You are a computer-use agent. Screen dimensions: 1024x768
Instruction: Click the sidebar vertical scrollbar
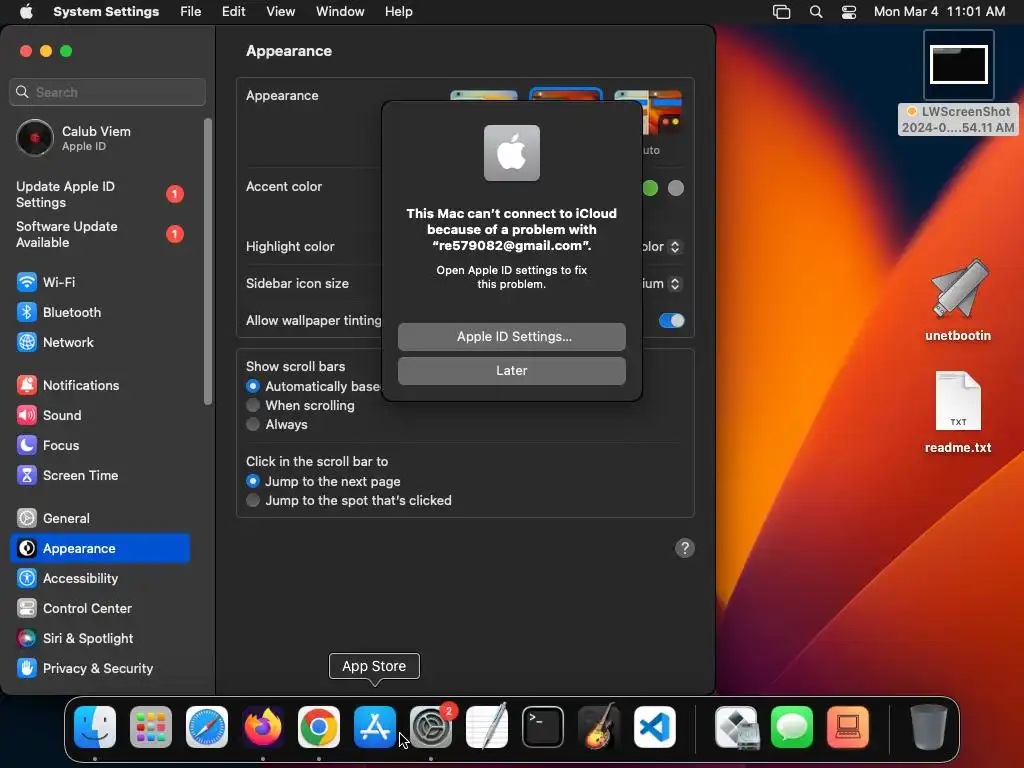point(208,261)
